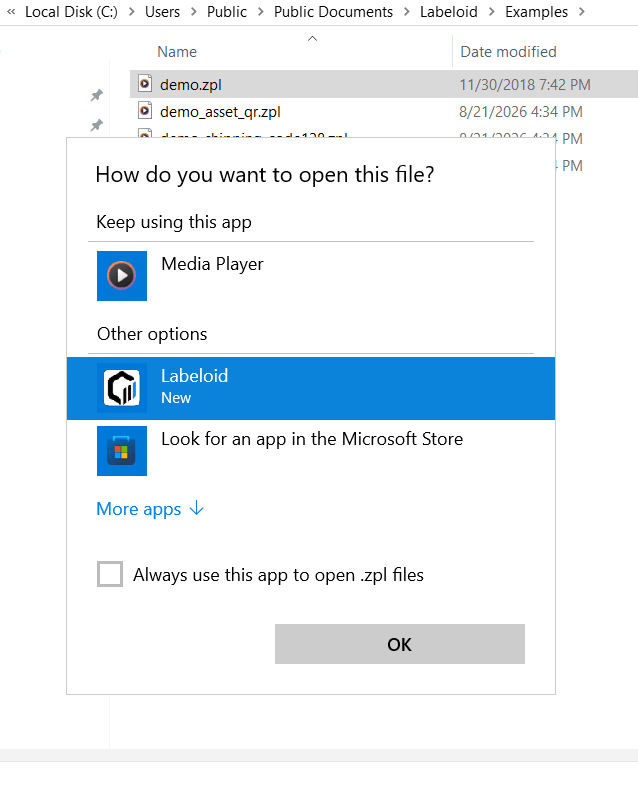
Task: Enable Always use this app checkbox
Action: point(110,574)
